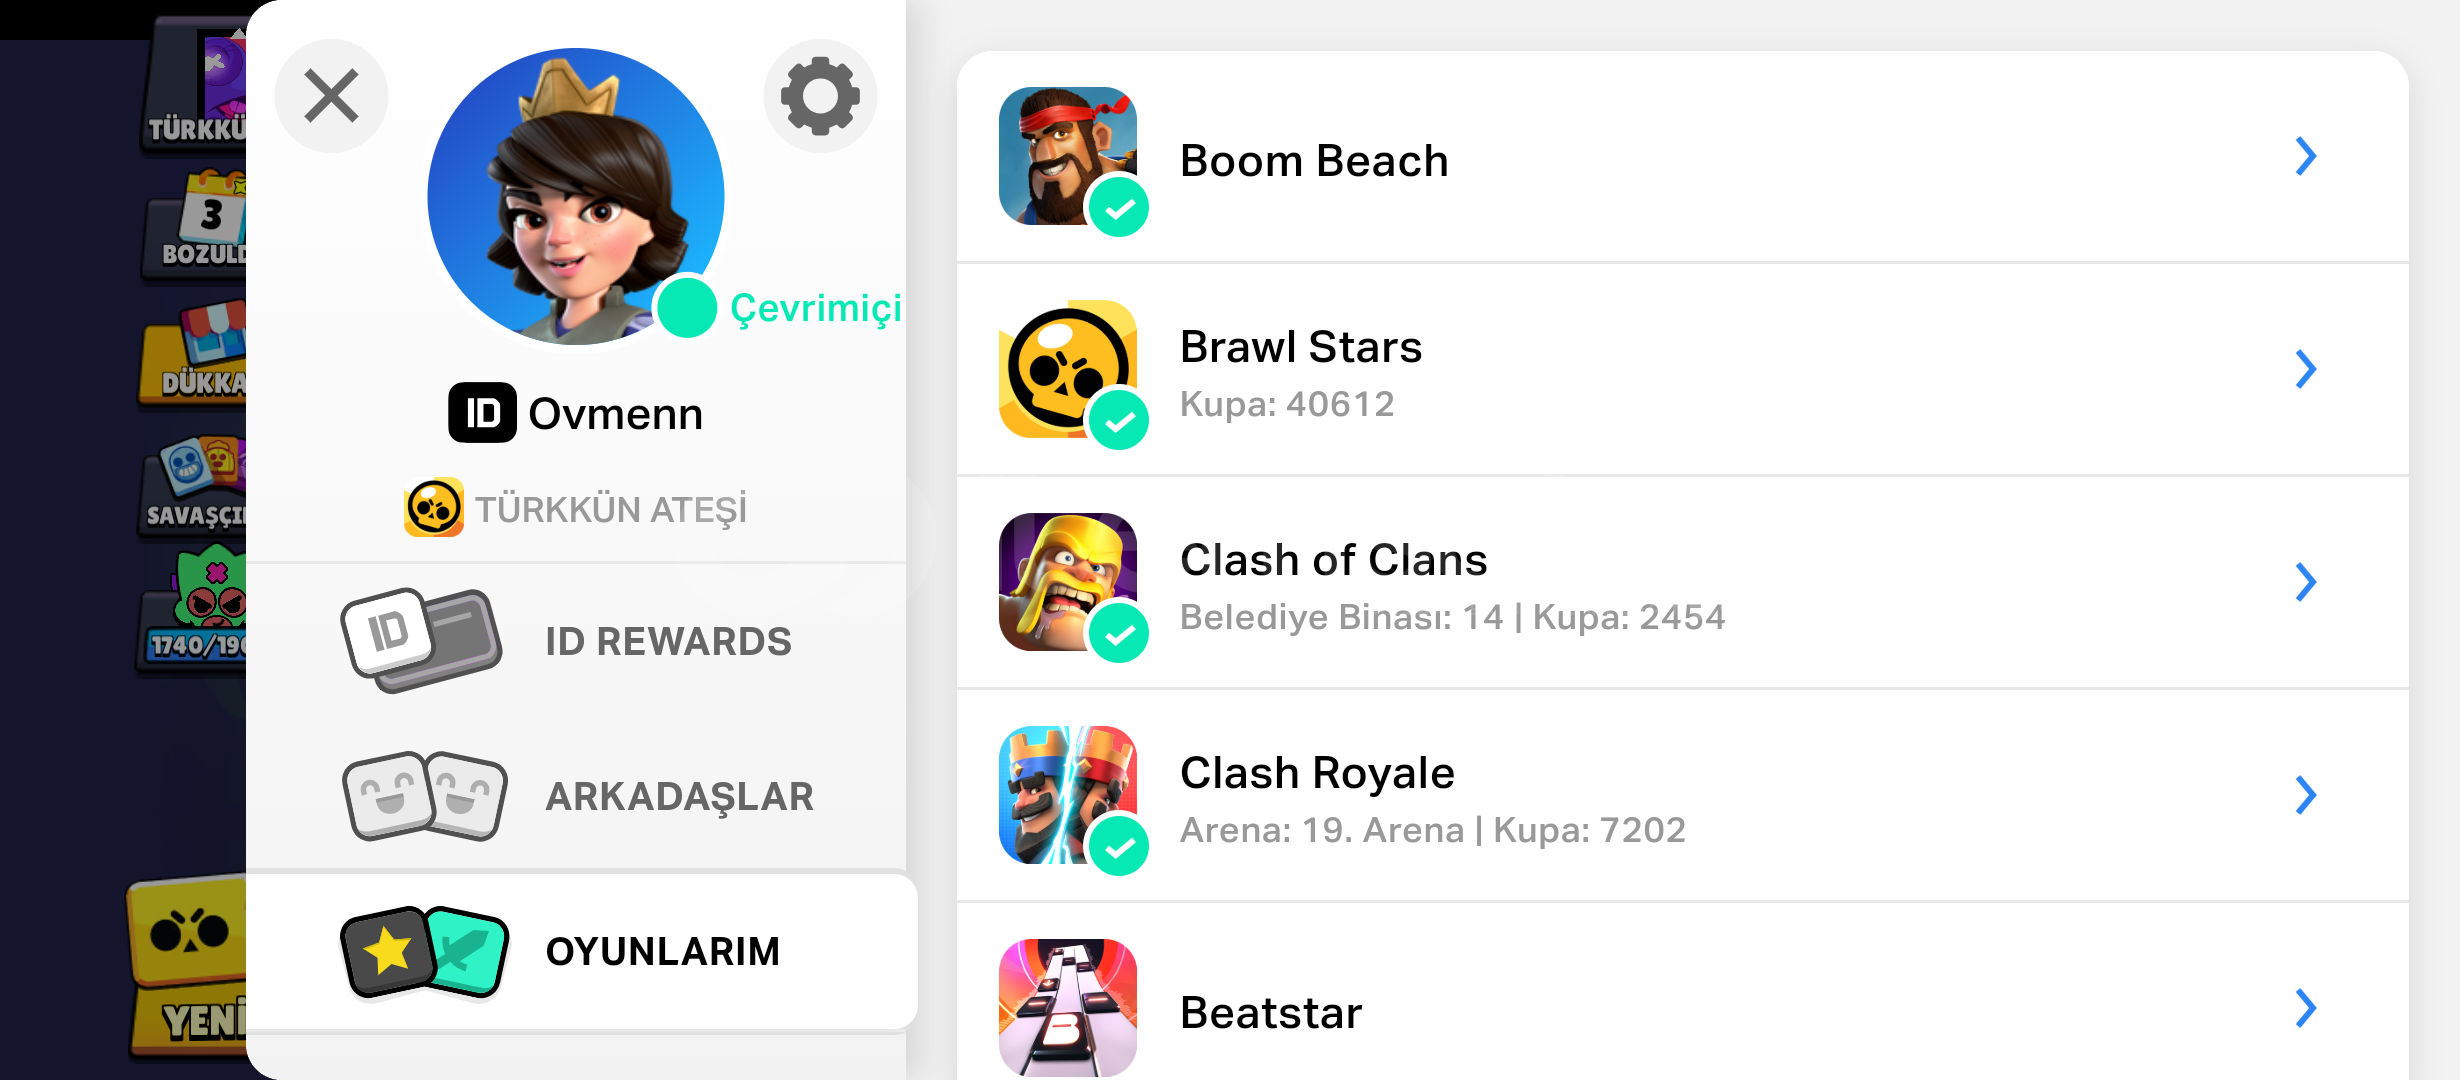The image size is (2460, 1080).
Task: Click the green check on Boom Beach
Action: tap(1119, 208)
